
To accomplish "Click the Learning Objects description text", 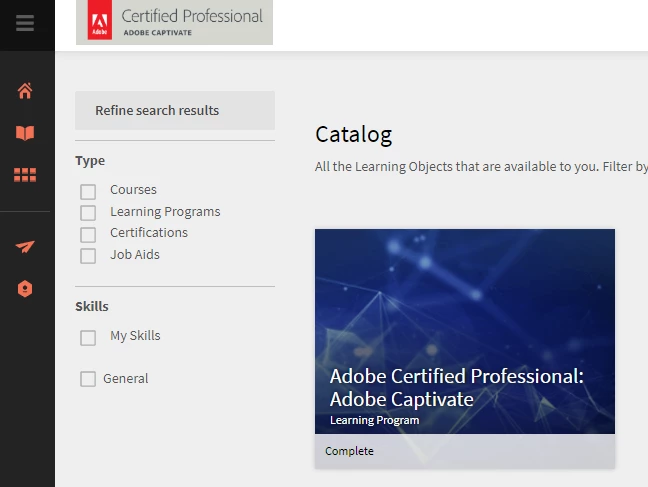I will tap(481, 167).
